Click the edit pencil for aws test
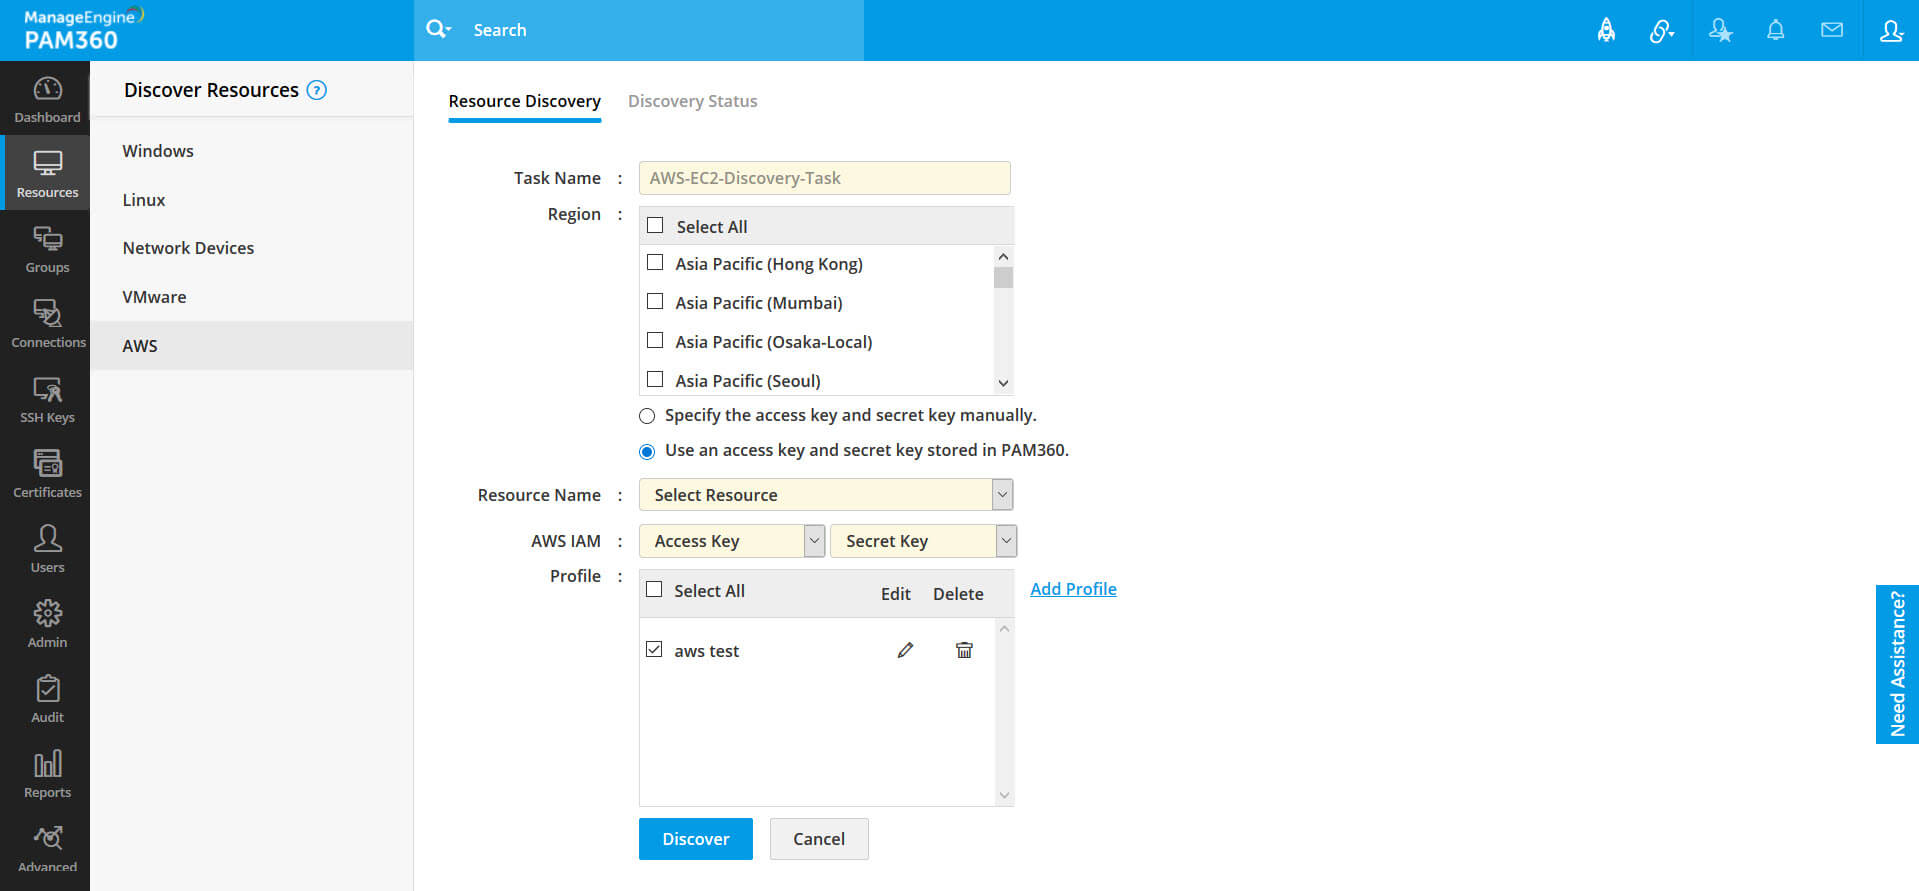This screenshot has height=891, width=1919. pos(905,650)
